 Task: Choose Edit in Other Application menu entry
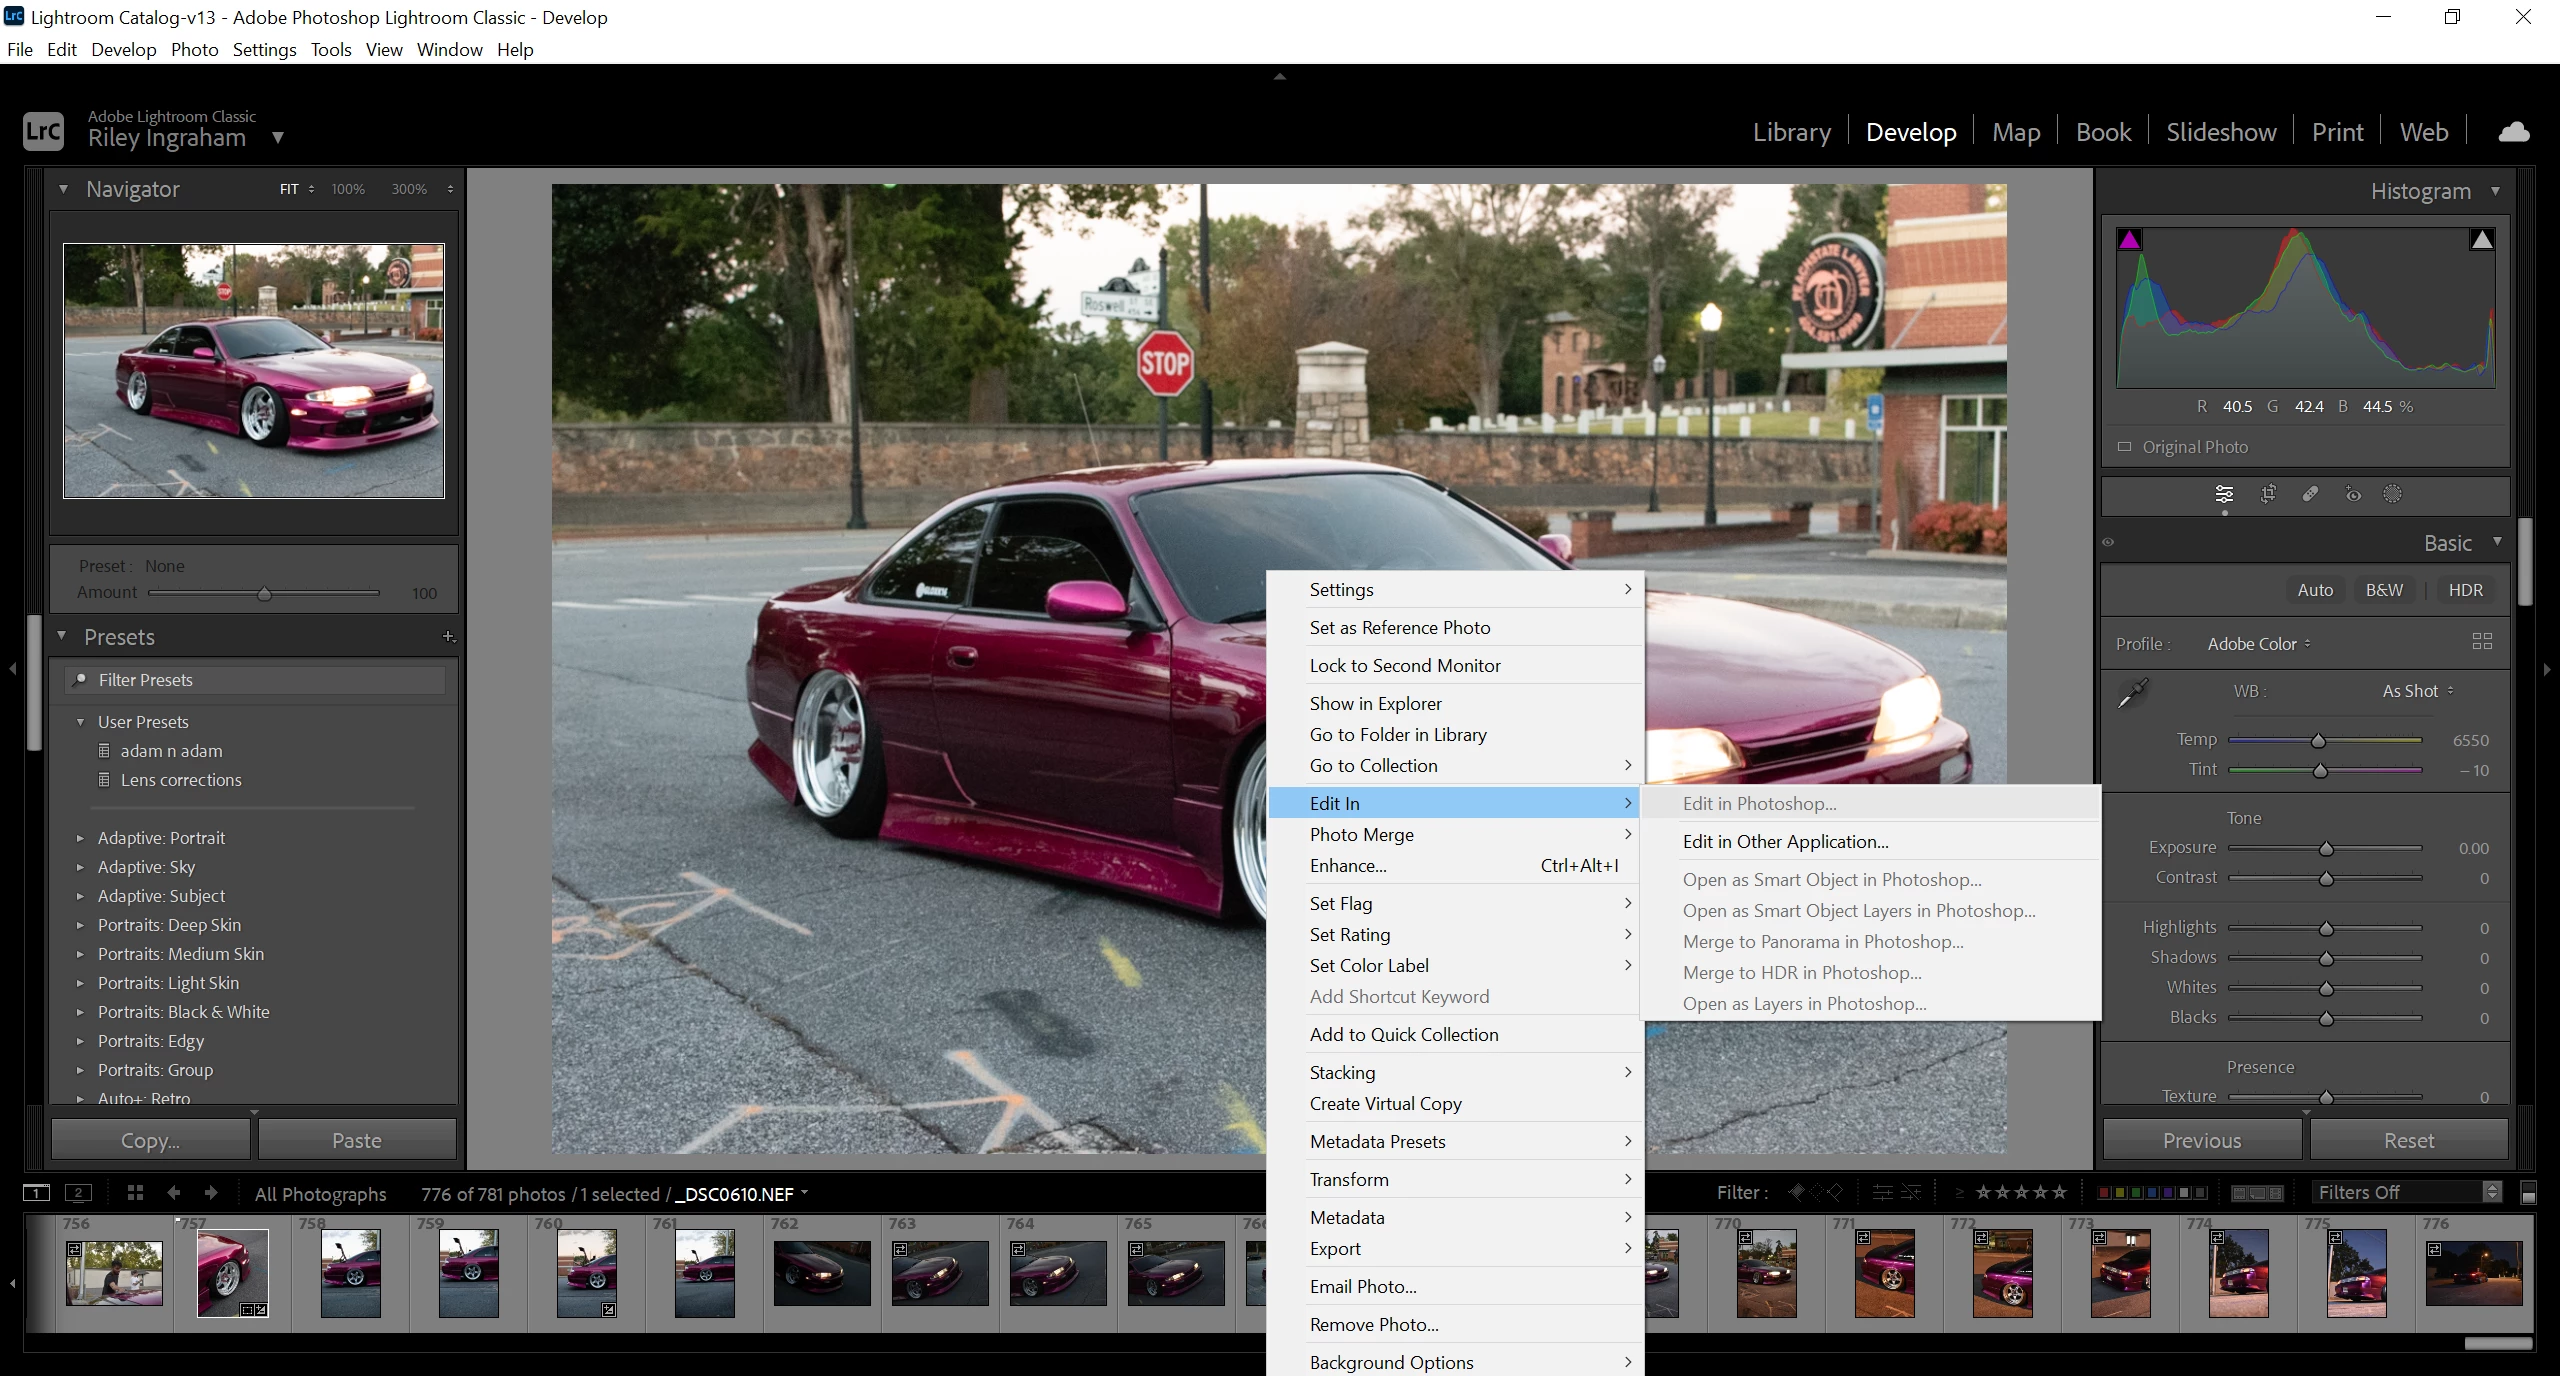click(1785, 841)
